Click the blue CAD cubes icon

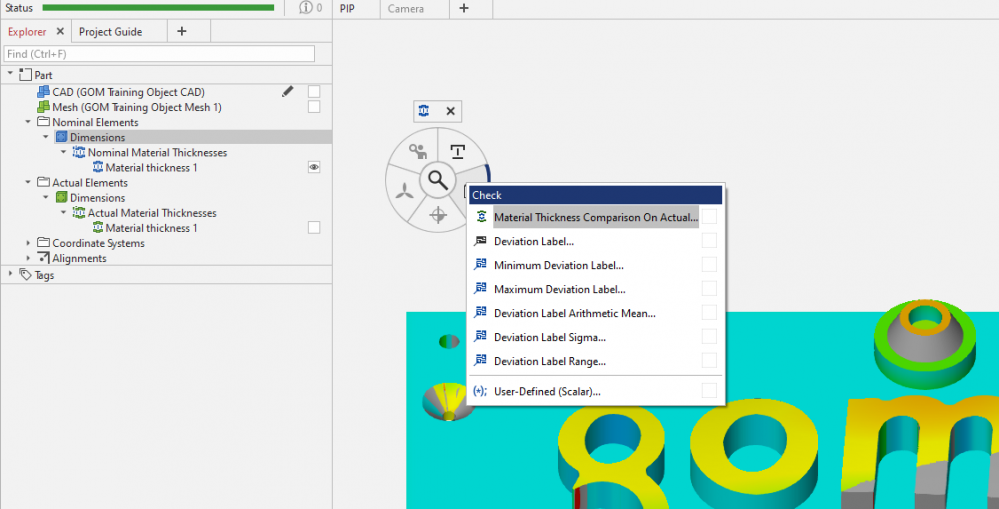tap(43, 92)
